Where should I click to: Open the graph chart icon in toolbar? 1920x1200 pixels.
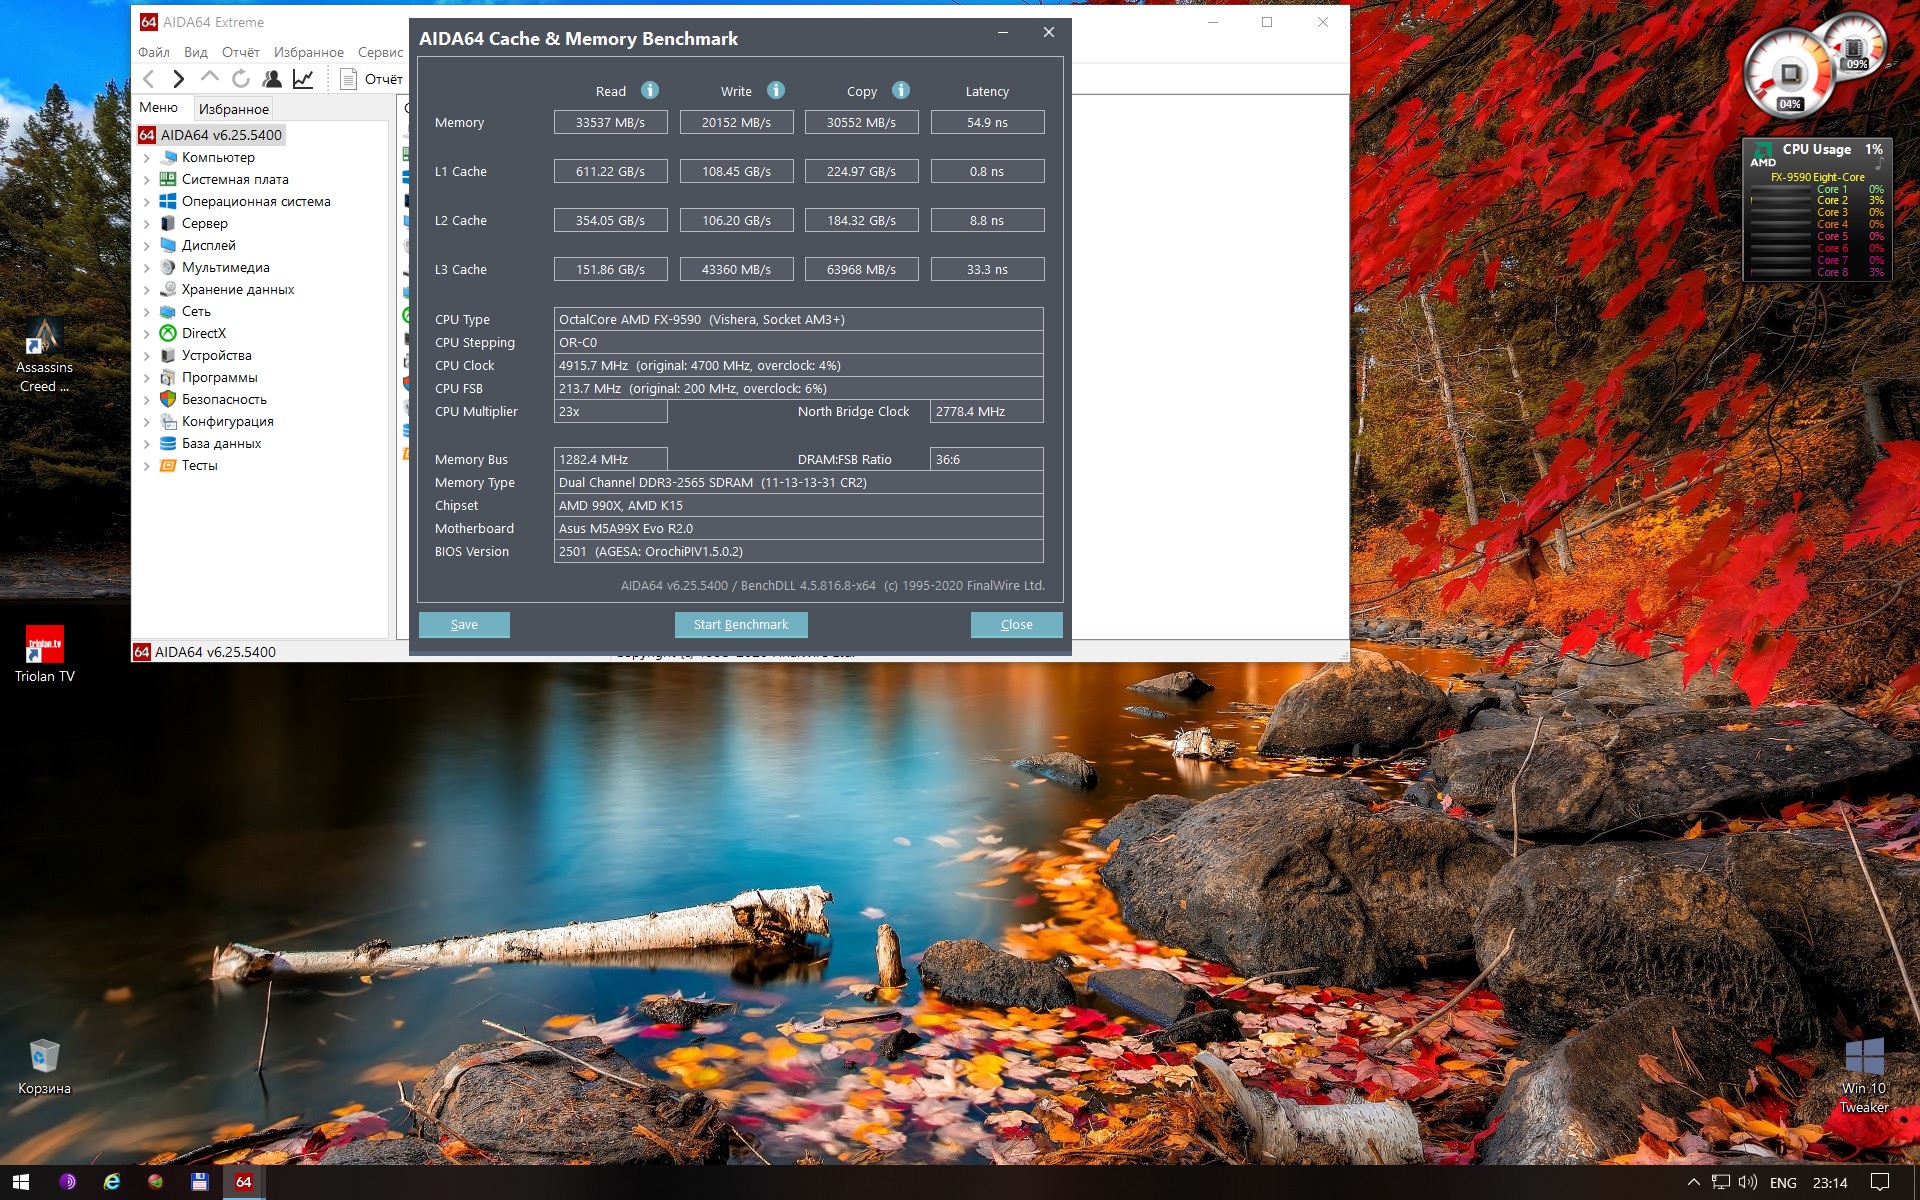(303, 79)
